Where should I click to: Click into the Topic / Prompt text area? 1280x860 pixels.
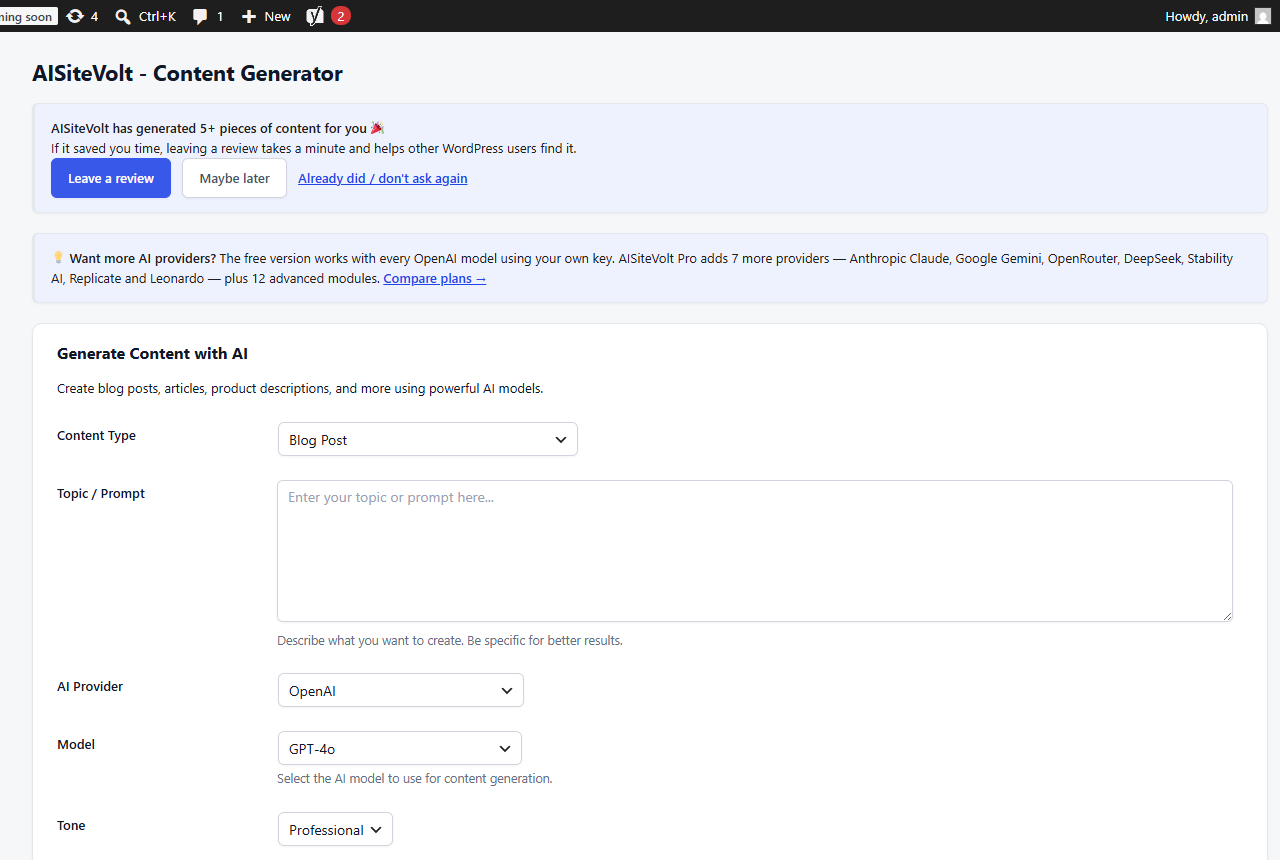[755, 551]
